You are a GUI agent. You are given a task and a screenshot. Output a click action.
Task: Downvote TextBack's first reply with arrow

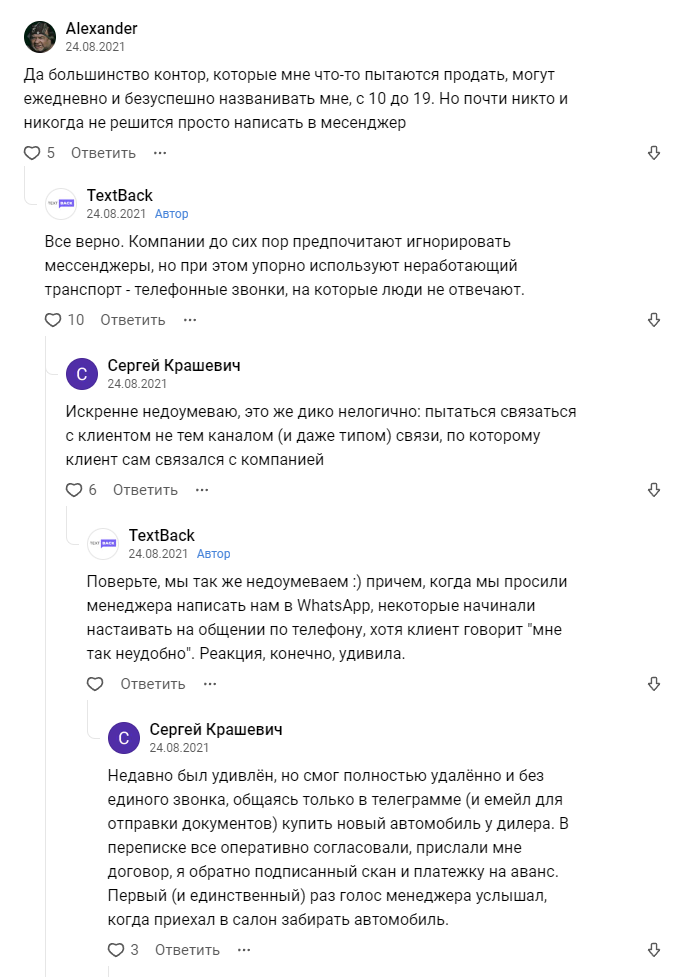(x=654, y=320)
